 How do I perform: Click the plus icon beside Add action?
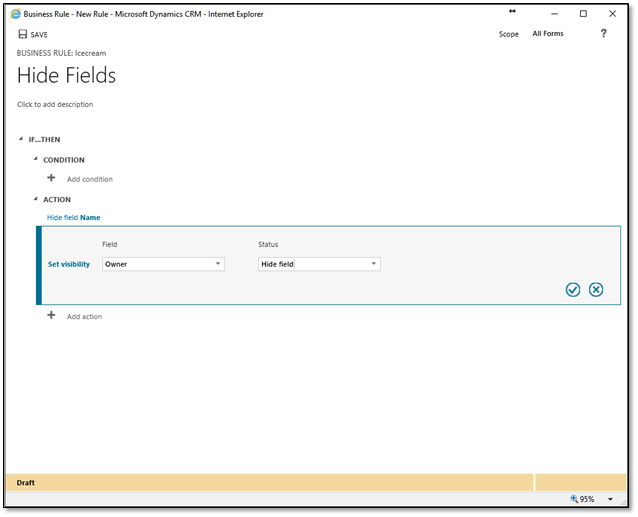click(51, 315)
